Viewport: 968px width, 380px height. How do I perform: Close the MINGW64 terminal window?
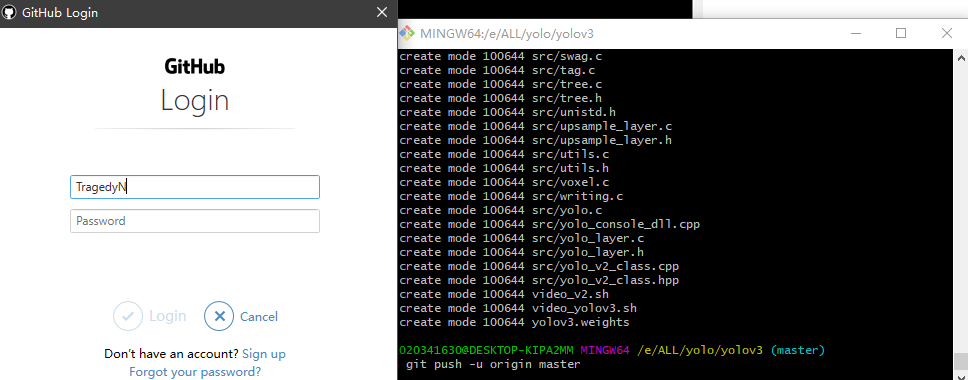click(x=946, y=33)
